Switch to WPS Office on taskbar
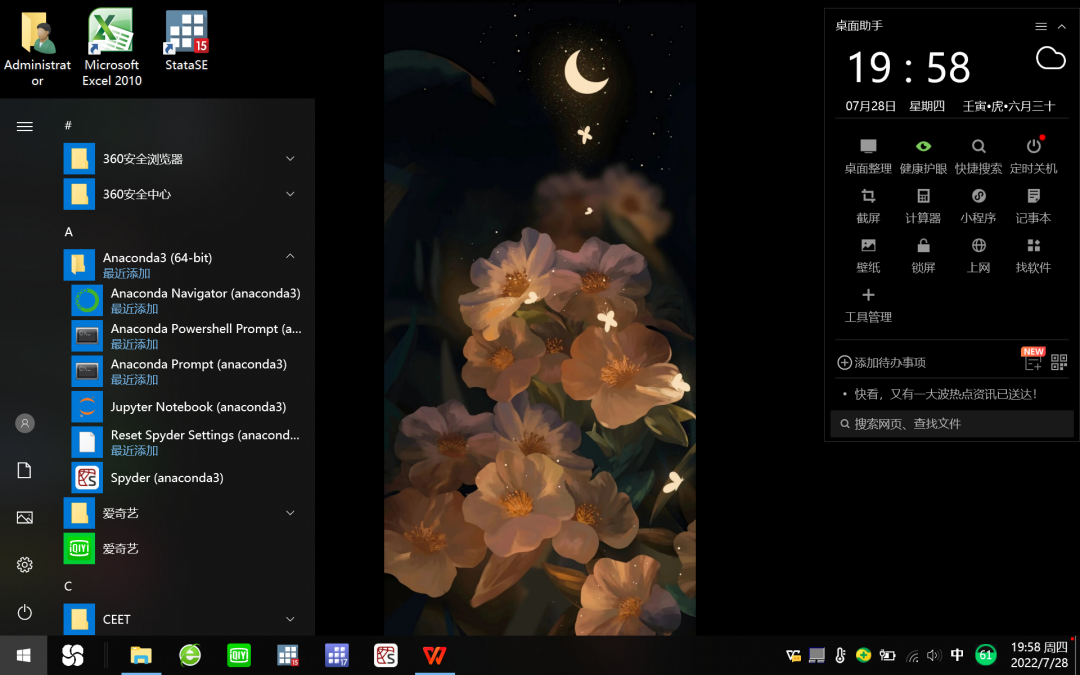This screenshot has width=1080, height=675. pyautogui.click(x=435, y=655)
